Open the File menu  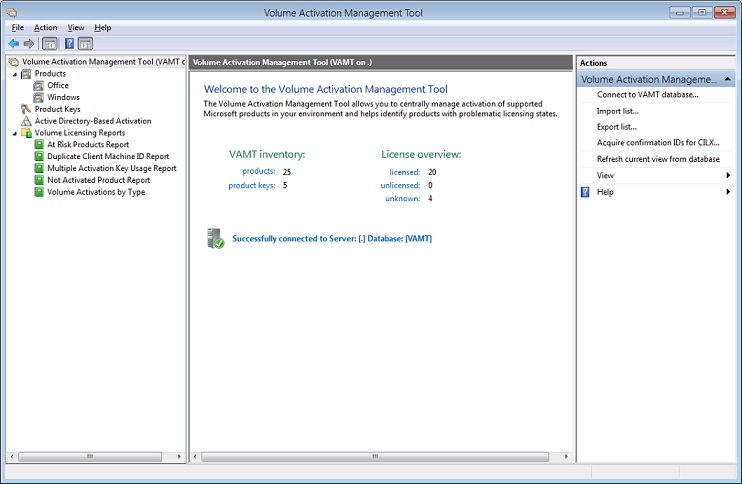pyautogui.click(x=18, y=28)
